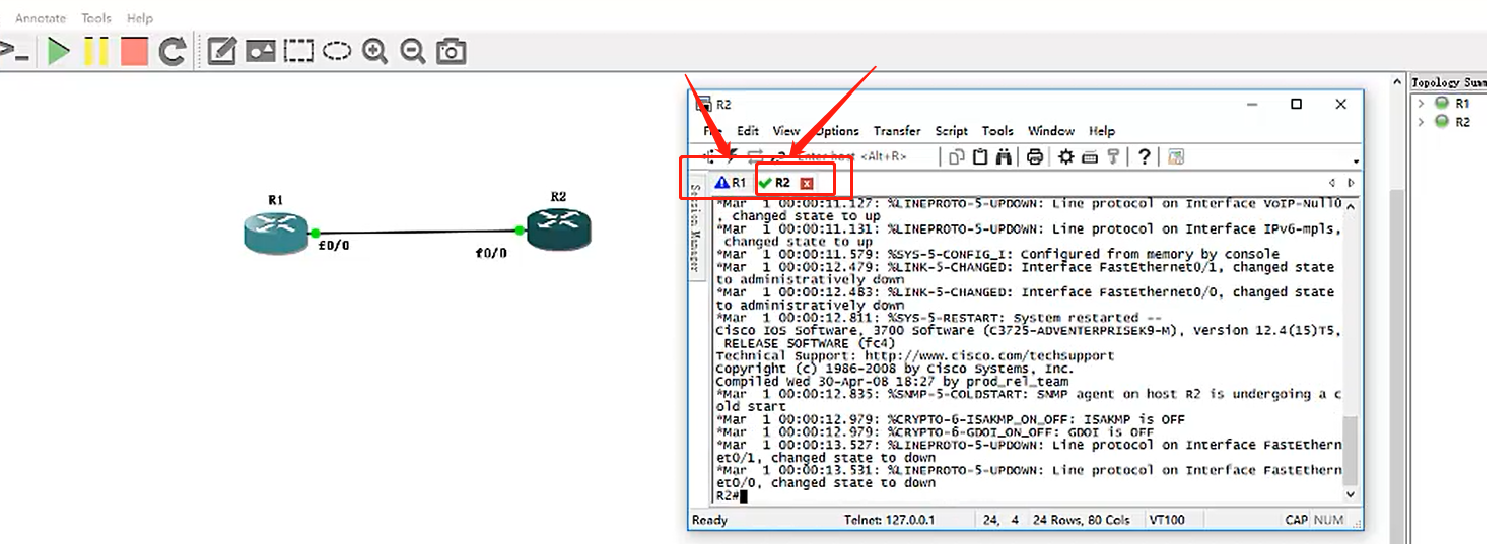This screenshot has width=1487, height=544.
Task: Select the Insert a picture tool
Action: click(x=260, y=51)
